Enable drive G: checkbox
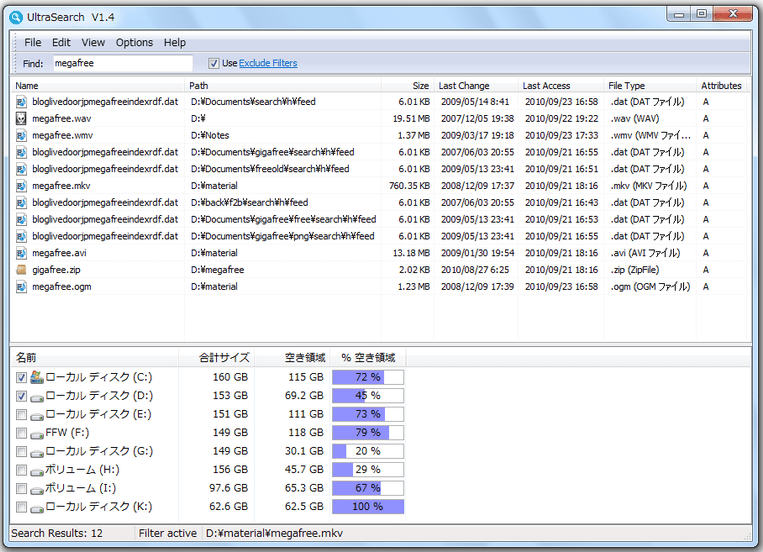The width and height of the screenshot is (763, 552). tap(21, 451)
